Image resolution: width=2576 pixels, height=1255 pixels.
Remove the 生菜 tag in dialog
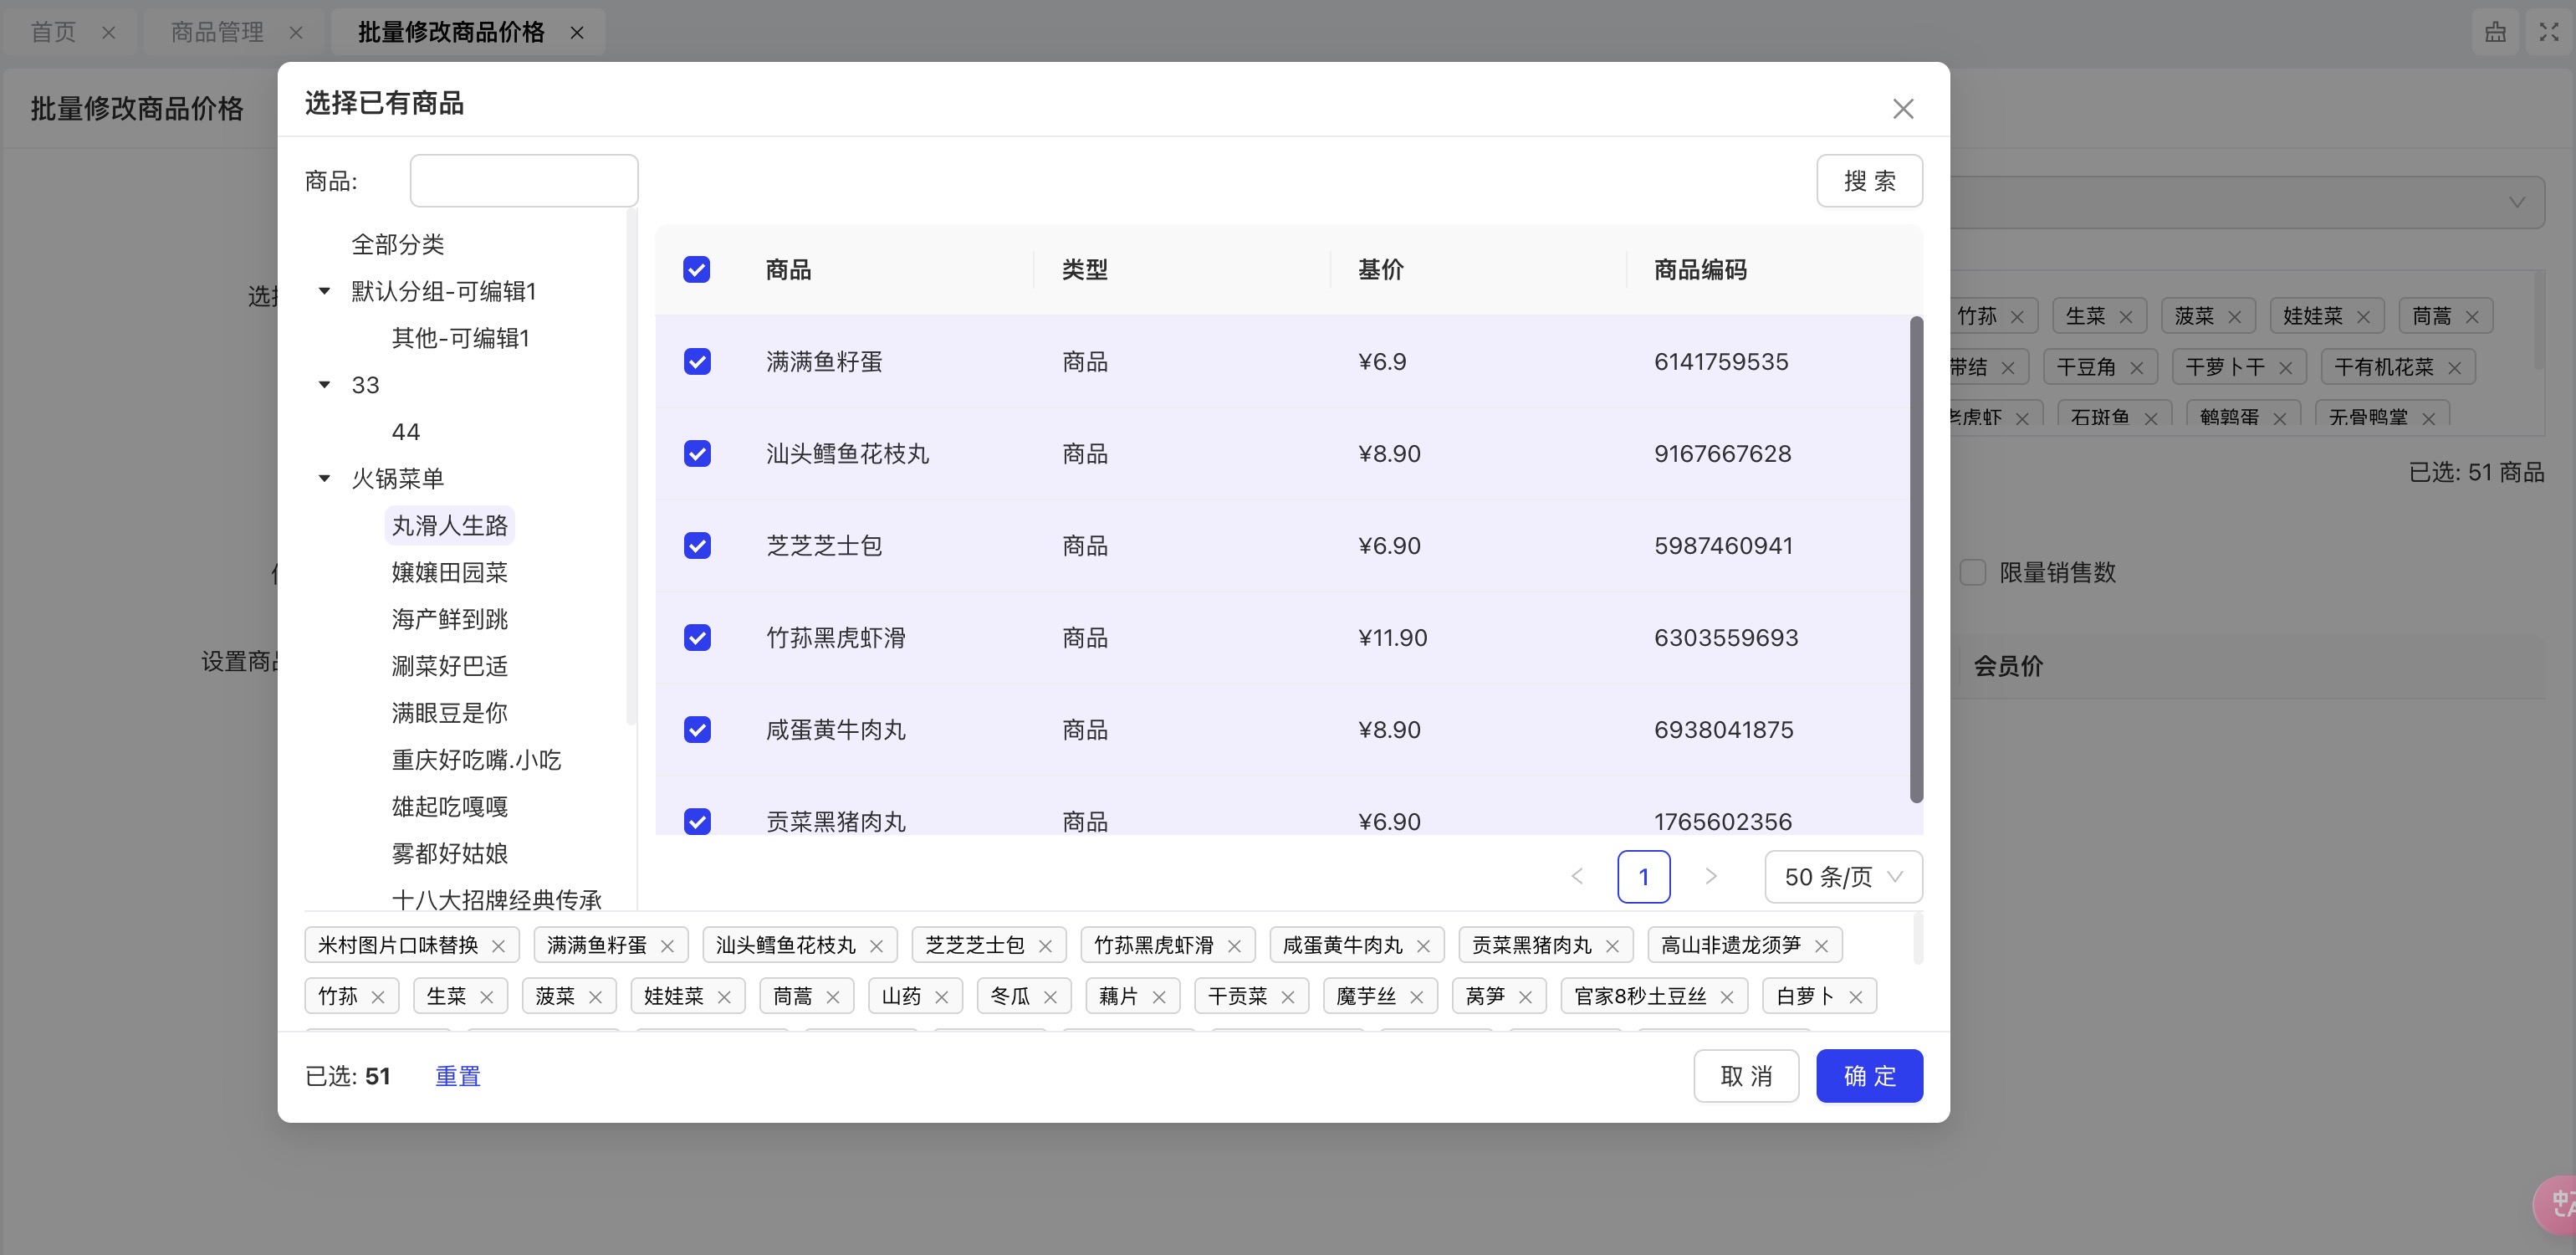point(486,997)
